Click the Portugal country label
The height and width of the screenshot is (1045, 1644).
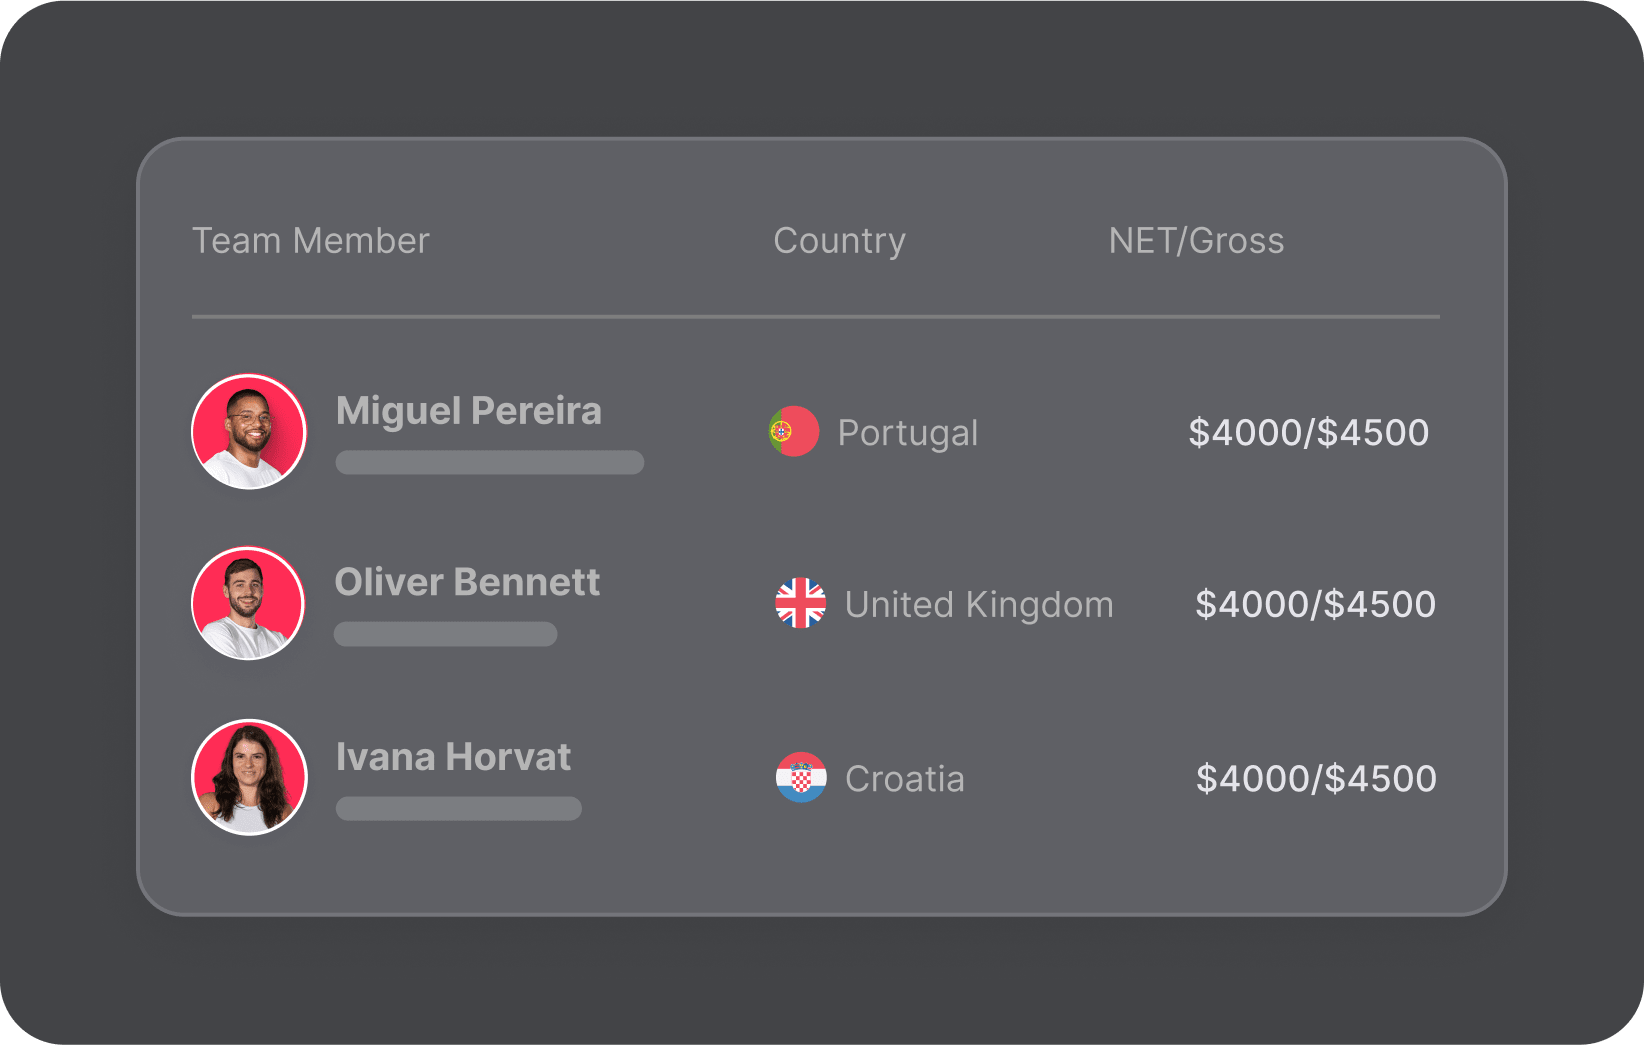908,433
